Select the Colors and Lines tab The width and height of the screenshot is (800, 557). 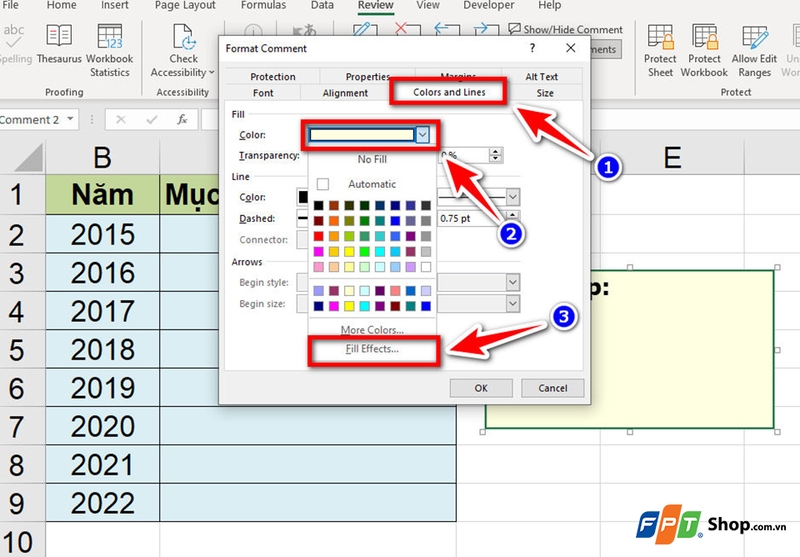point(449,92)
